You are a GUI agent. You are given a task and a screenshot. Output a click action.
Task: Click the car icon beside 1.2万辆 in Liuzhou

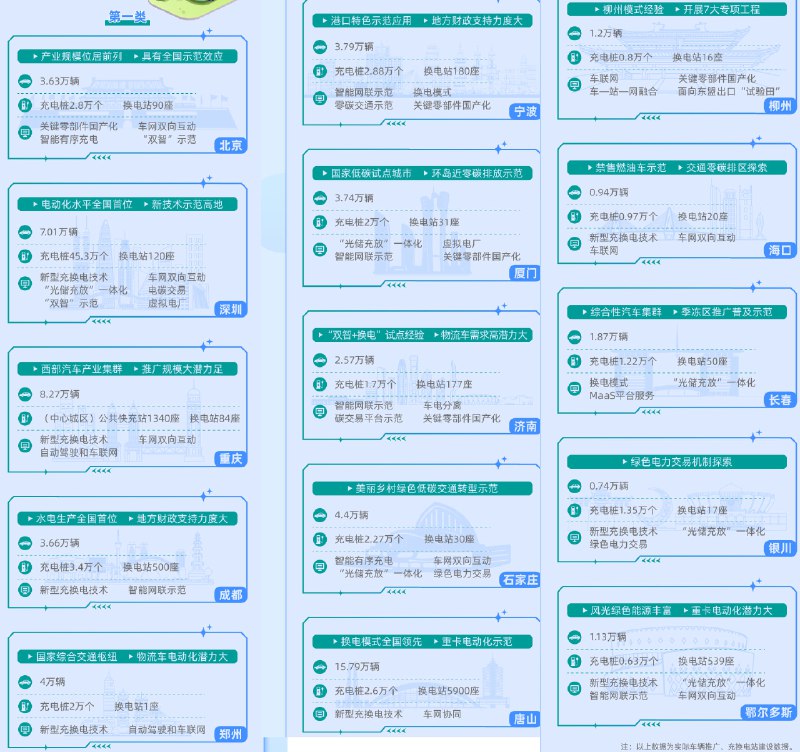pyautogui.click(x=573, y=32)
